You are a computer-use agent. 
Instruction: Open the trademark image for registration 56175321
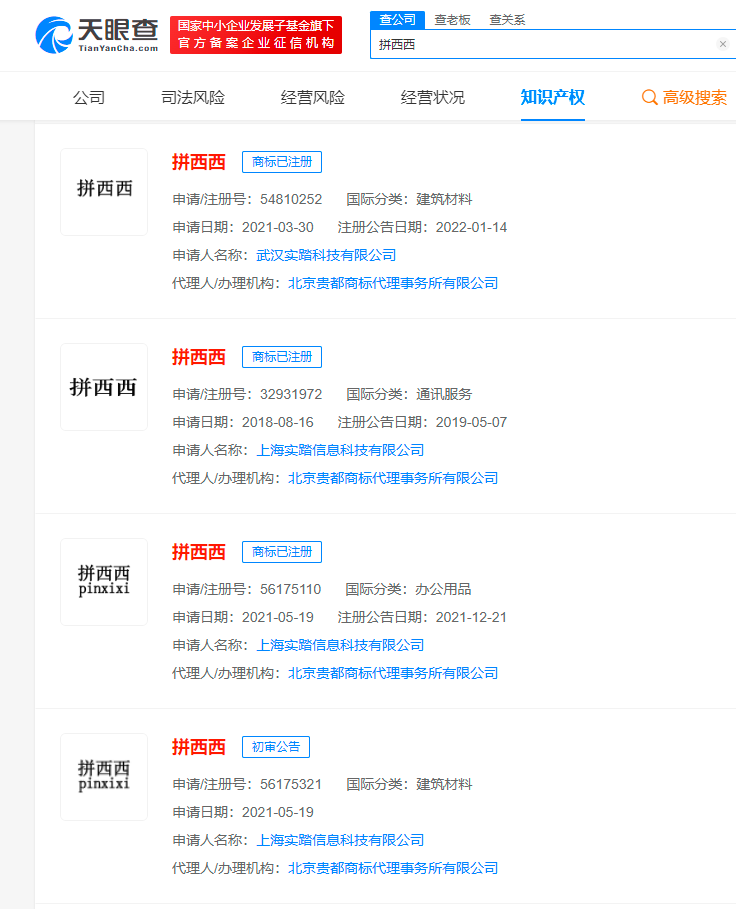click(104, 777)
